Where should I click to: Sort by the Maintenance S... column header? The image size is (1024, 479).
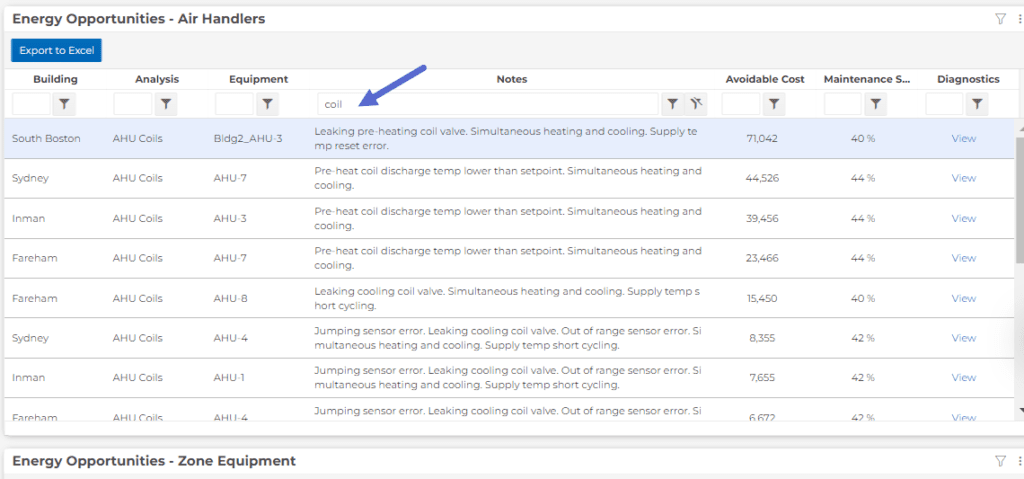(866, 79)
